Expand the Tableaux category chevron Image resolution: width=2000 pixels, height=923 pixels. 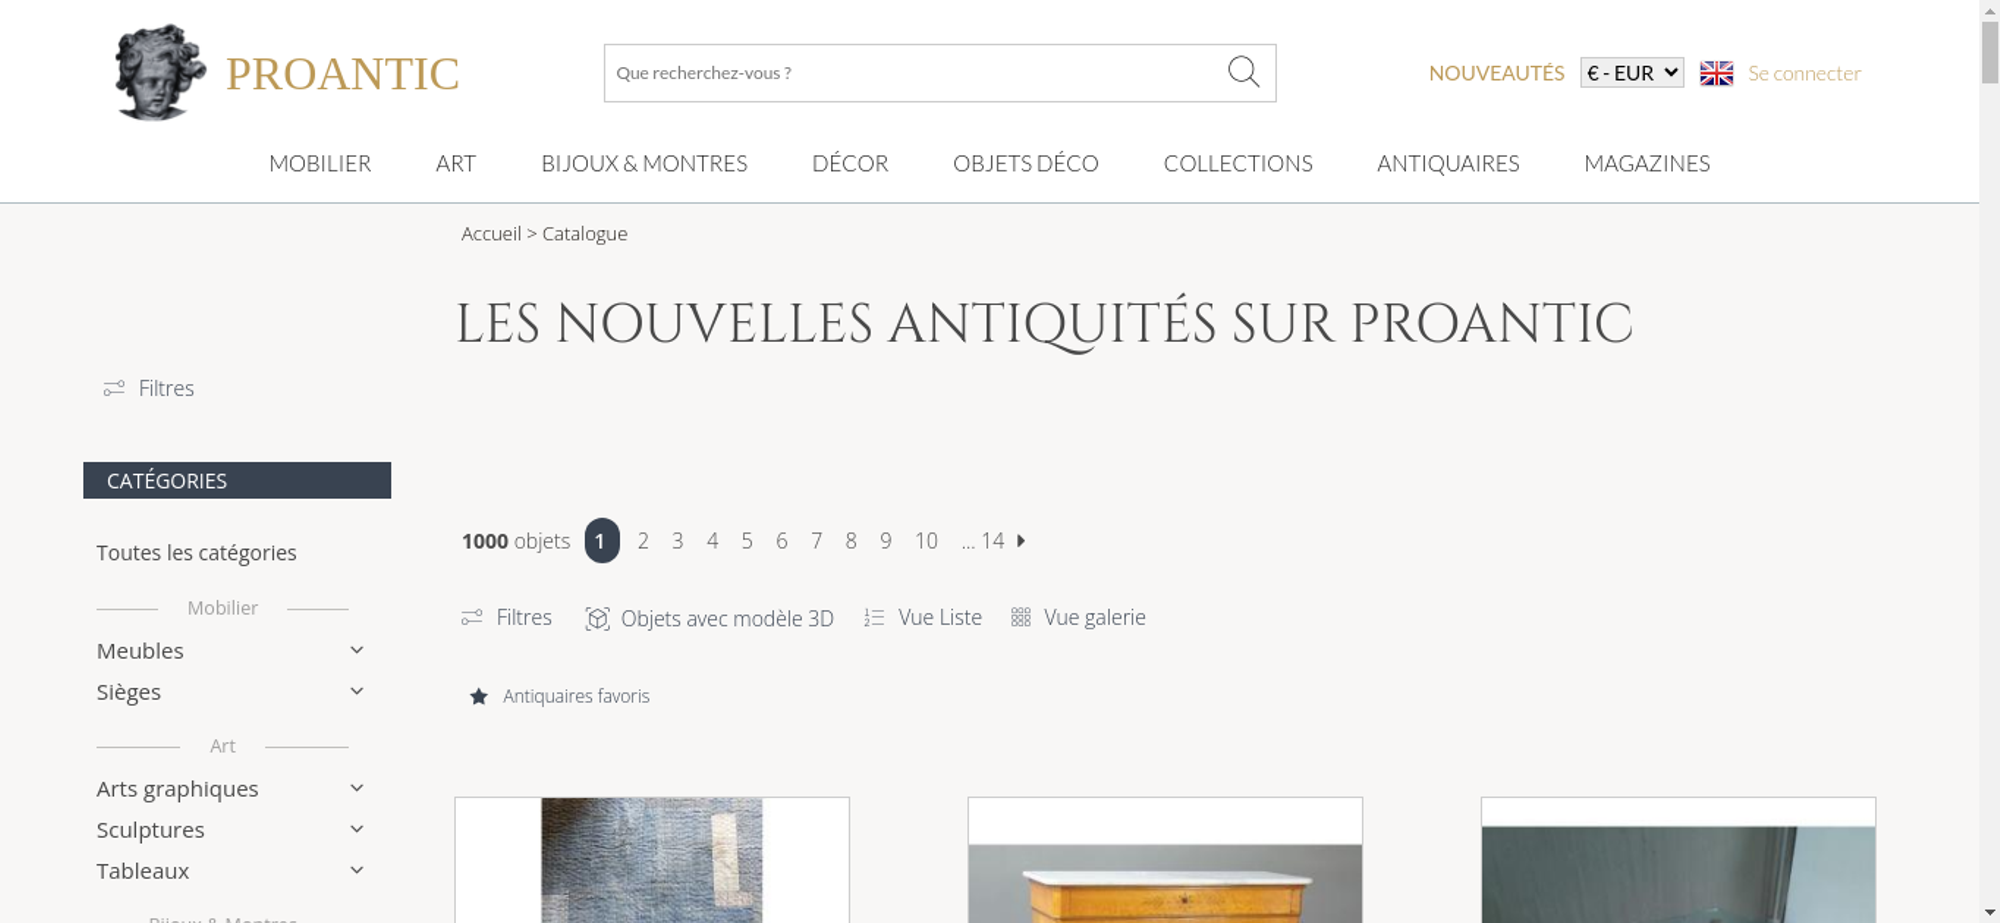[357, 870]
